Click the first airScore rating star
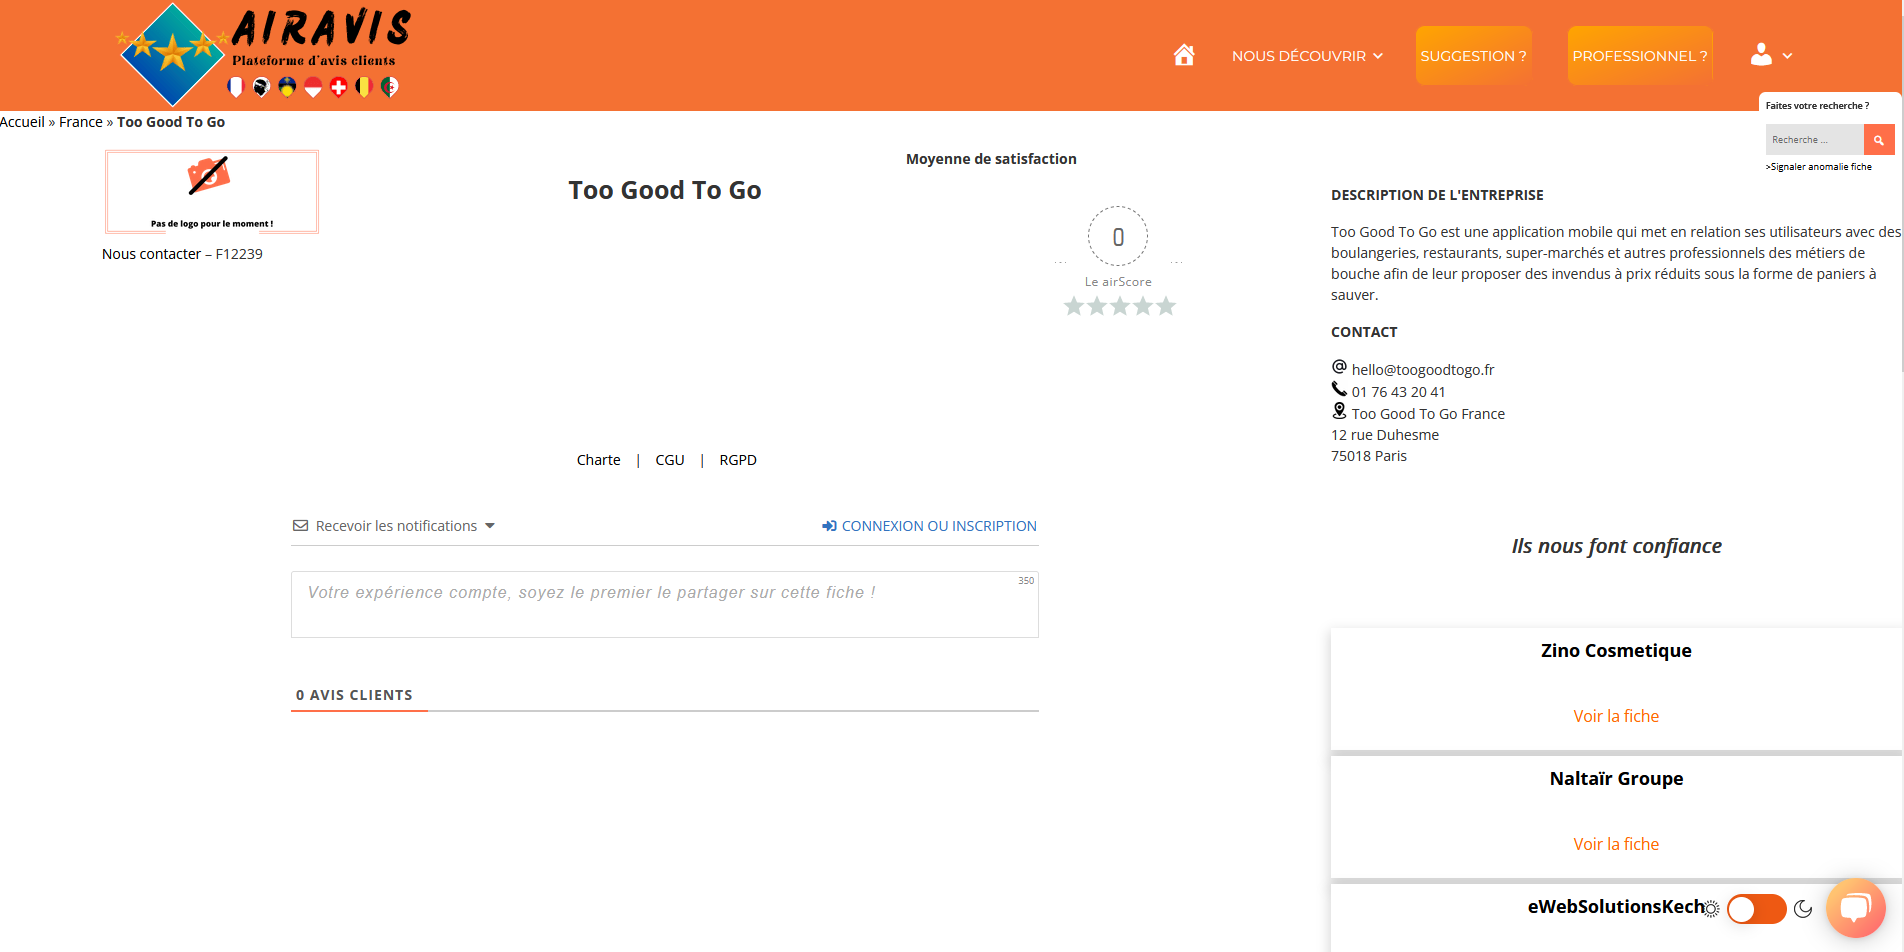The image size is (1904, 952). coord(1074,306)
